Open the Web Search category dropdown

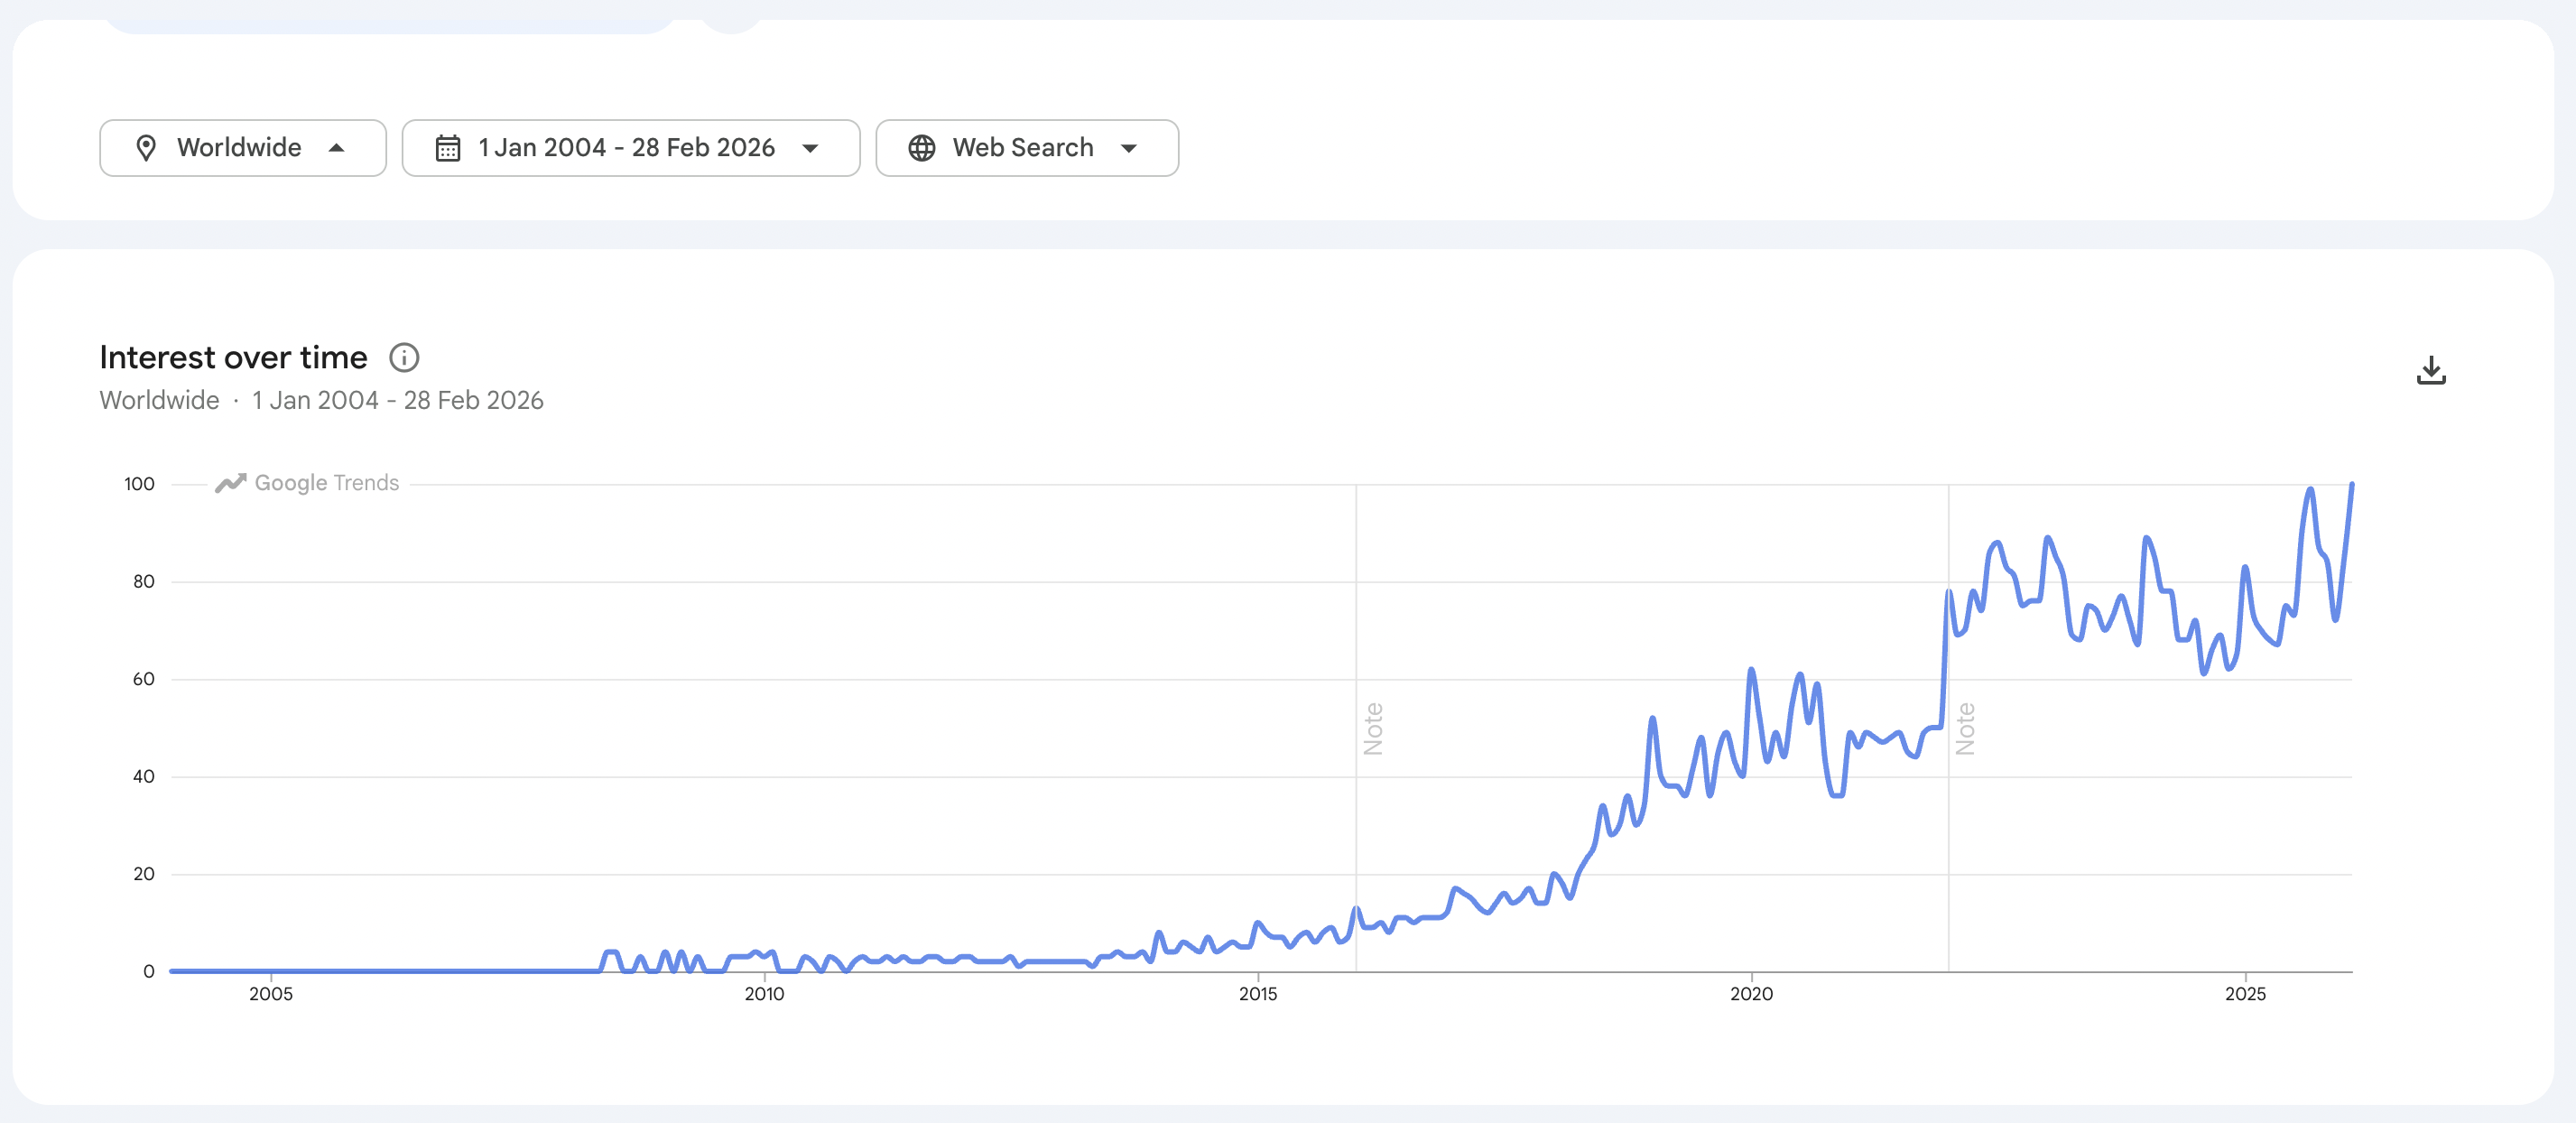coord(1026,147)
